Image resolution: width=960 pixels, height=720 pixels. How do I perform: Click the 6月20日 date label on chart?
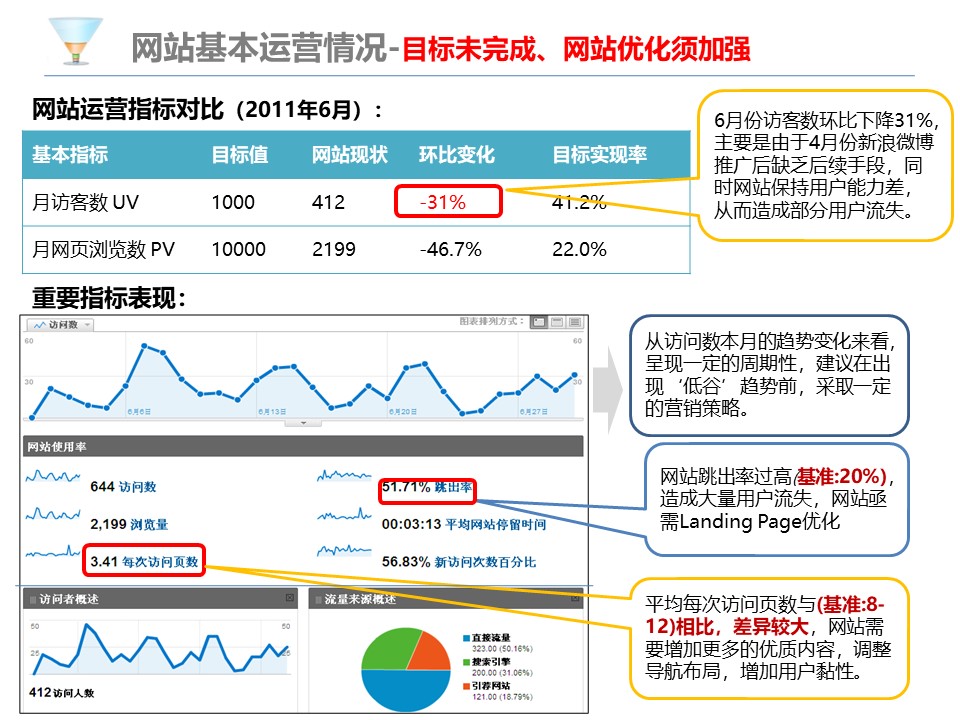(x=403, y=412)
